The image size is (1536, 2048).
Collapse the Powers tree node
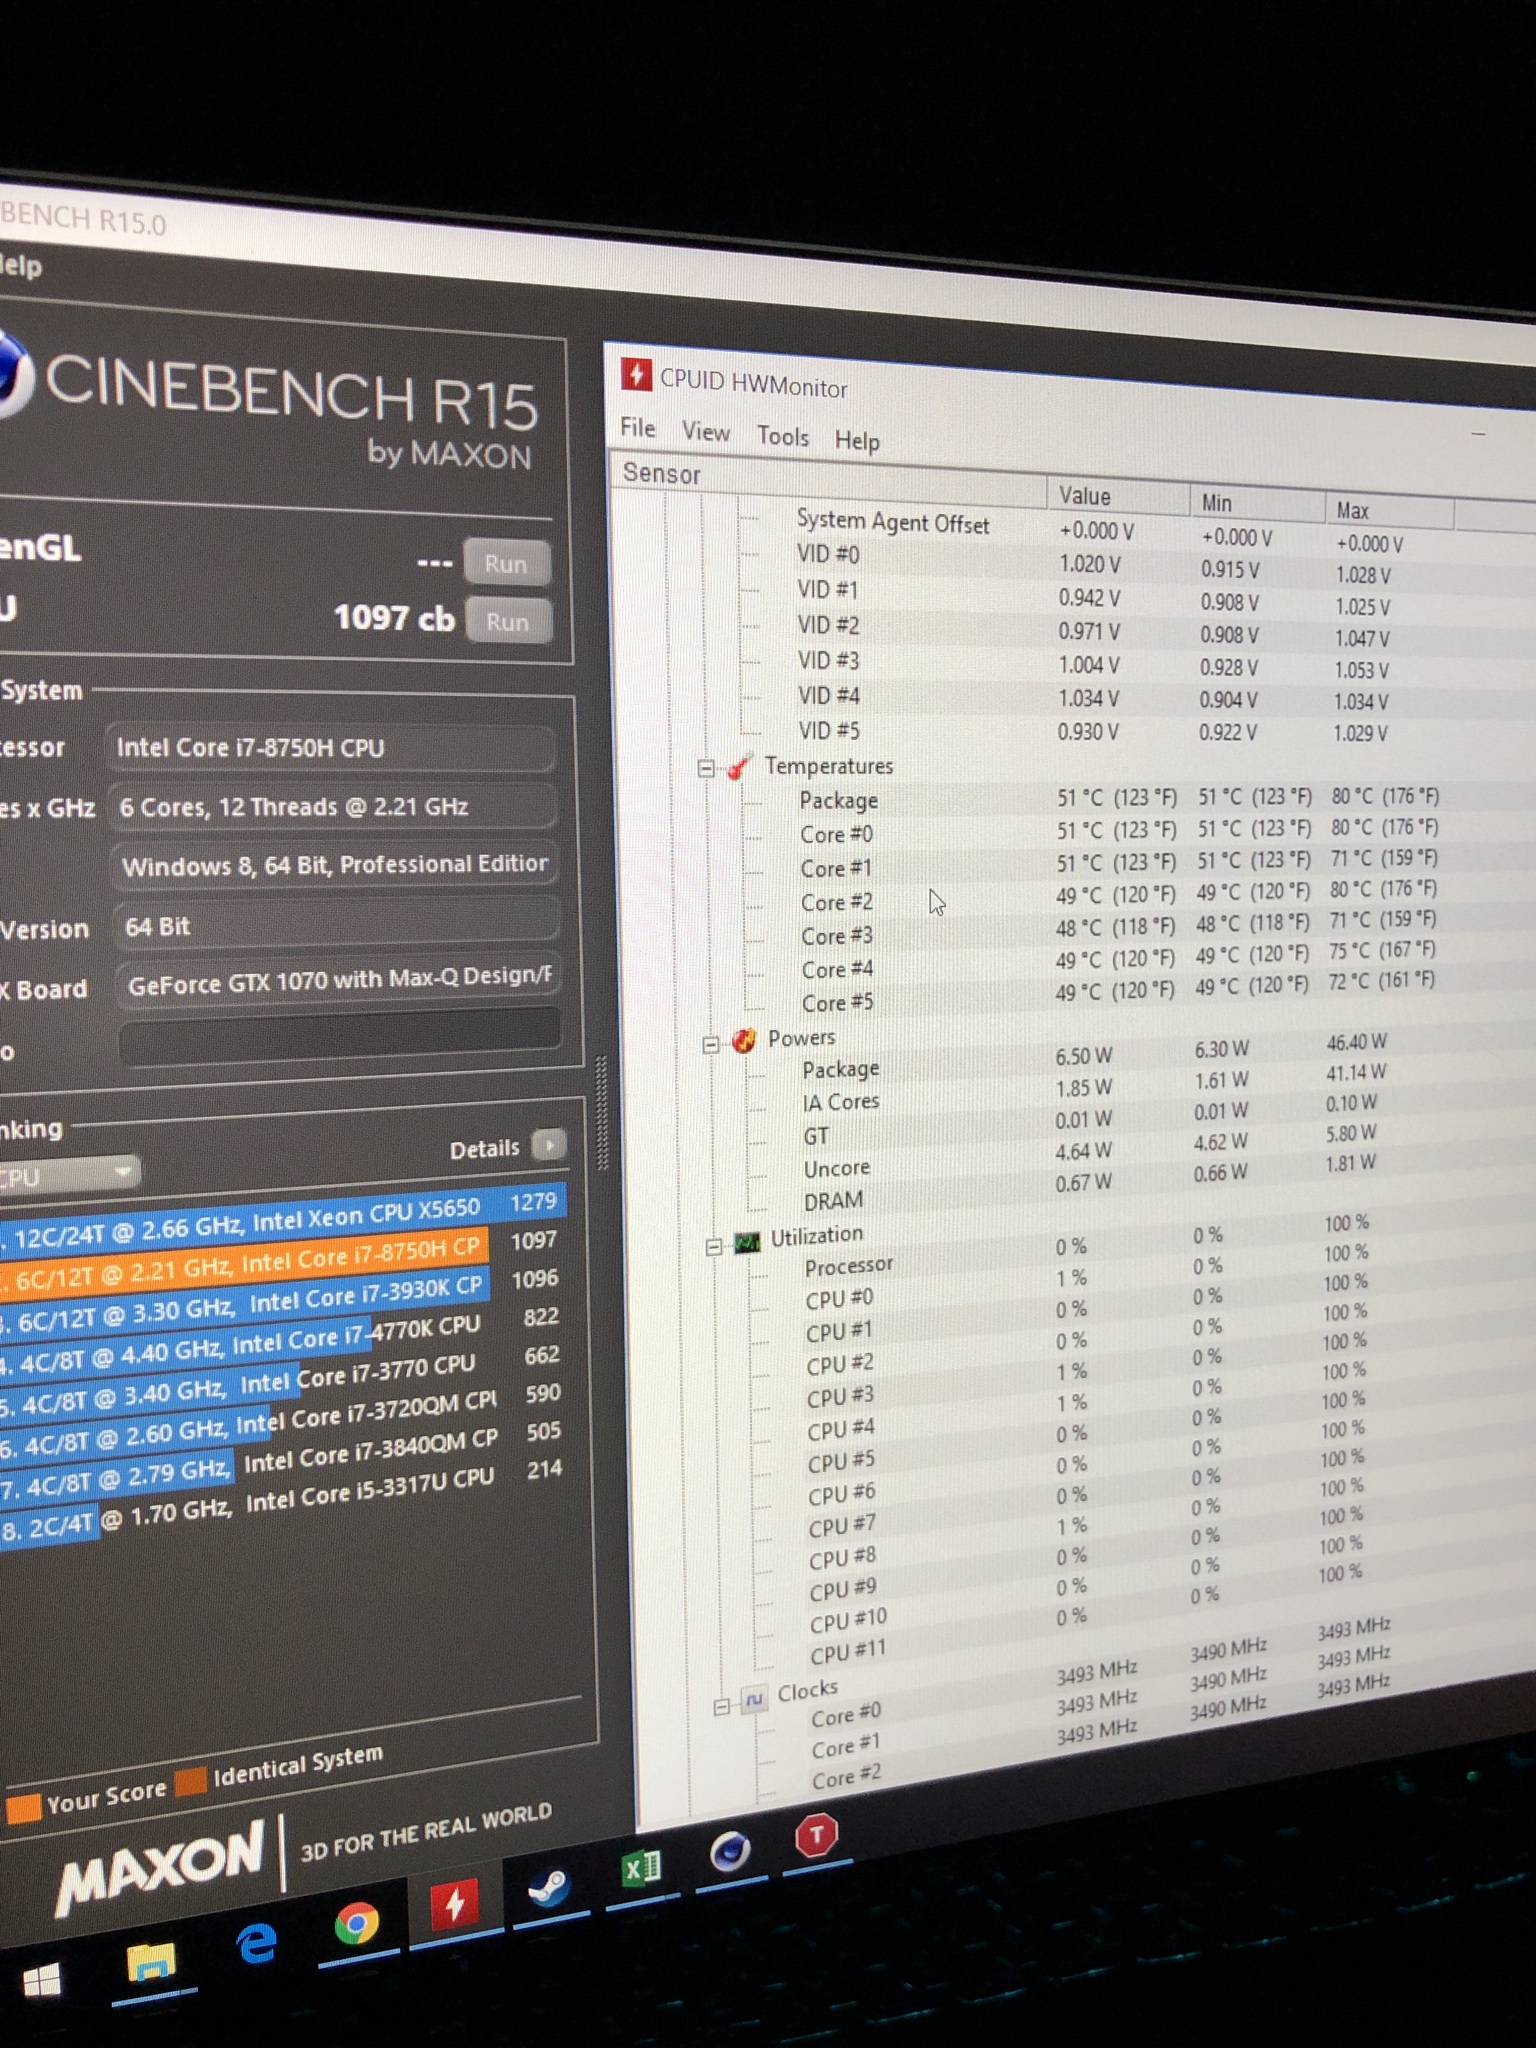tap(710, 1044)
